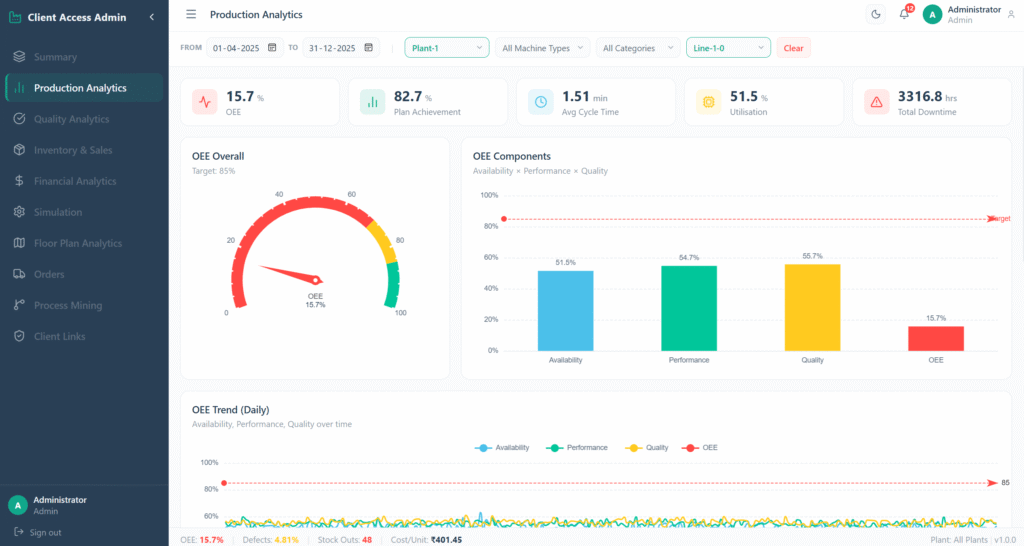Toggle the hamburger menu in top bar
This screenshot has width=1024, height=546.
[191, 14]
